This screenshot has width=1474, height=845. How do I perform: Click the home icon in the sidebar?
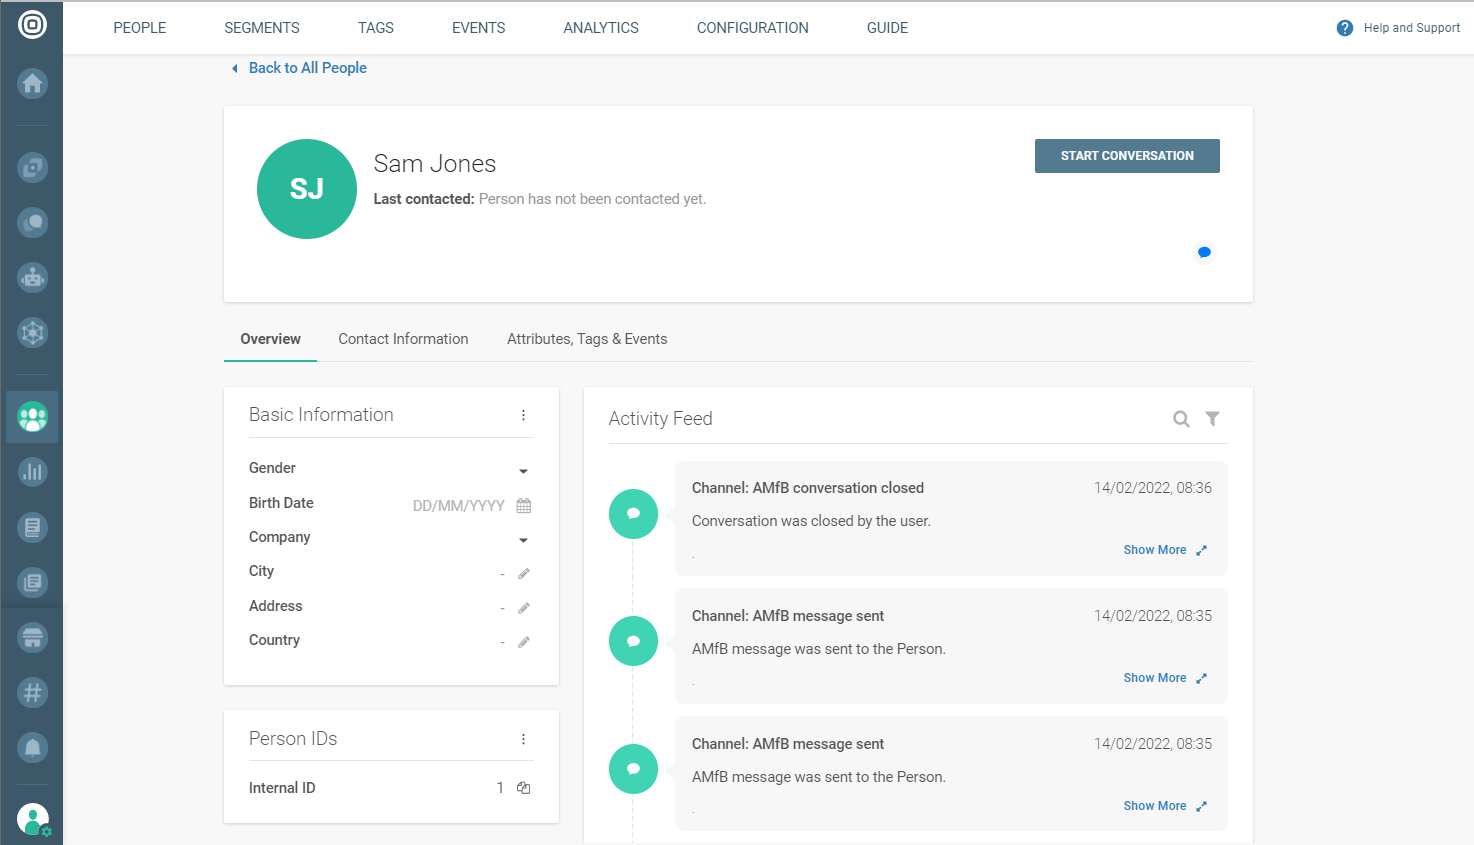click(x=32, y=83)
